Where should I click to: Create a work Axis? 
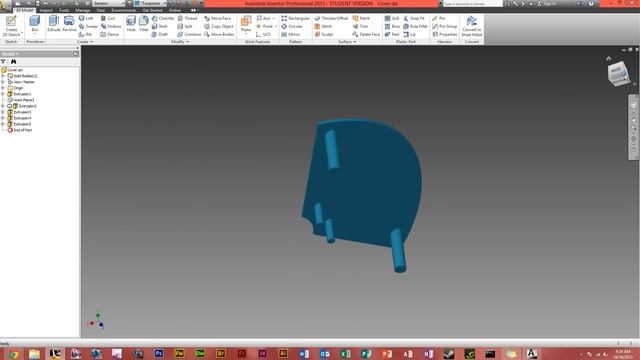tap(264, 18)
